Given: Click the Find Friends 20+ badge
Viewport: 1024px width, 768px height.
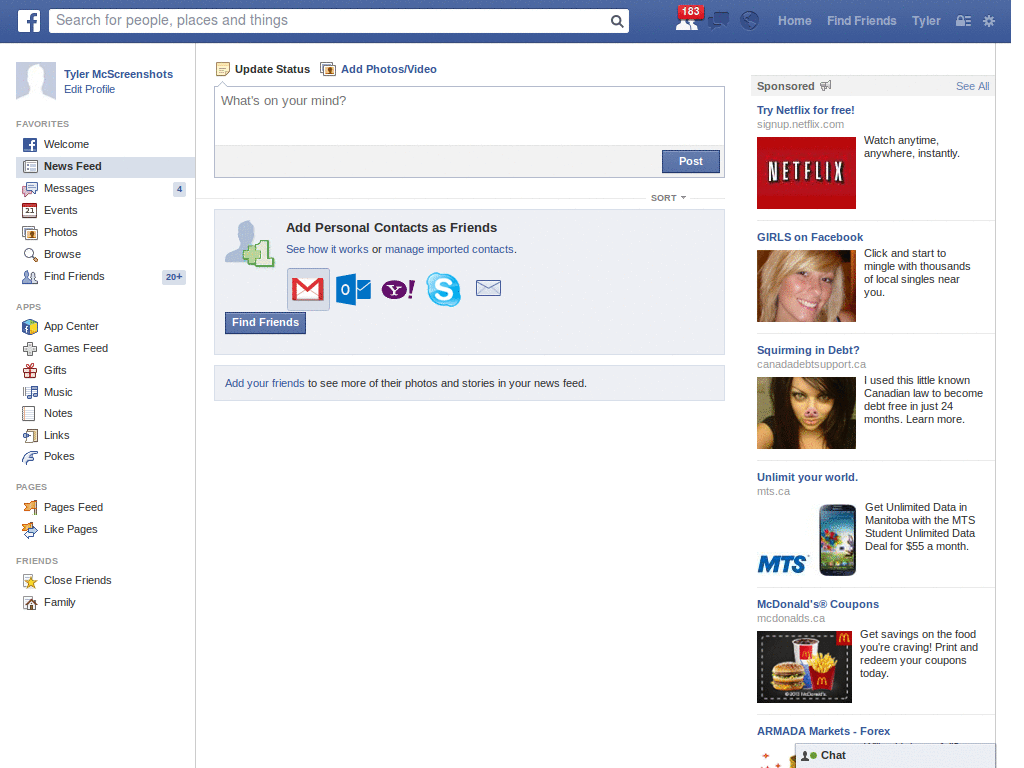Looking at the screenshot, I should 174,277.
